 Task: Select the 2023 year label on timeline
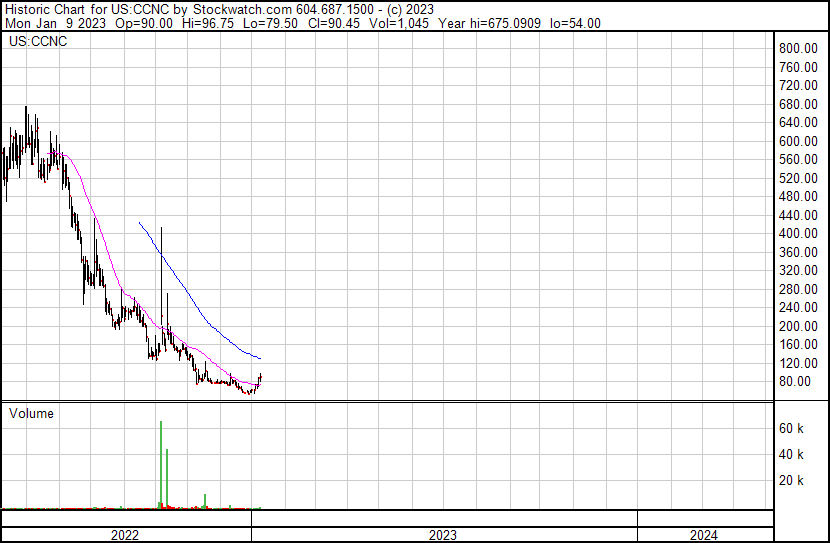(443, 535)
